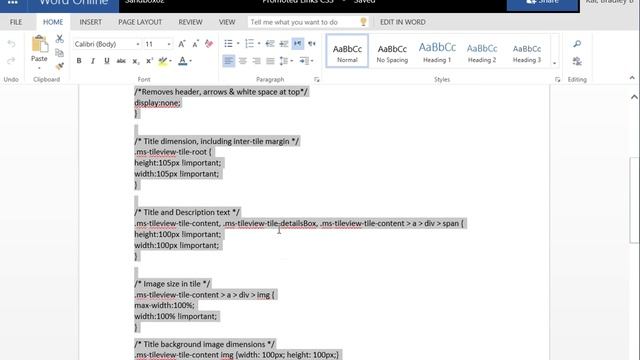Shrink font size with the smaller A
This screenshot has width=640, height=360.
[196, 44]
